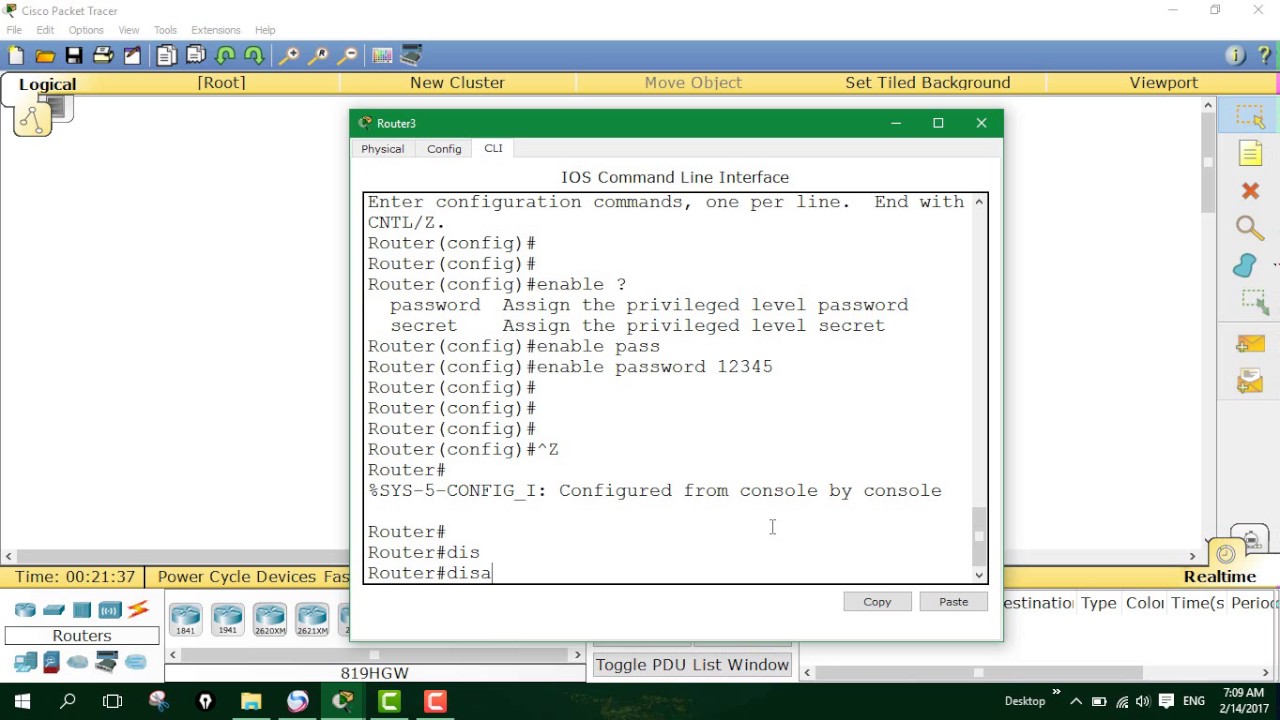1280x720 pixels.
Task: Choose the Delete tool red X
Action: point(1250,190)
